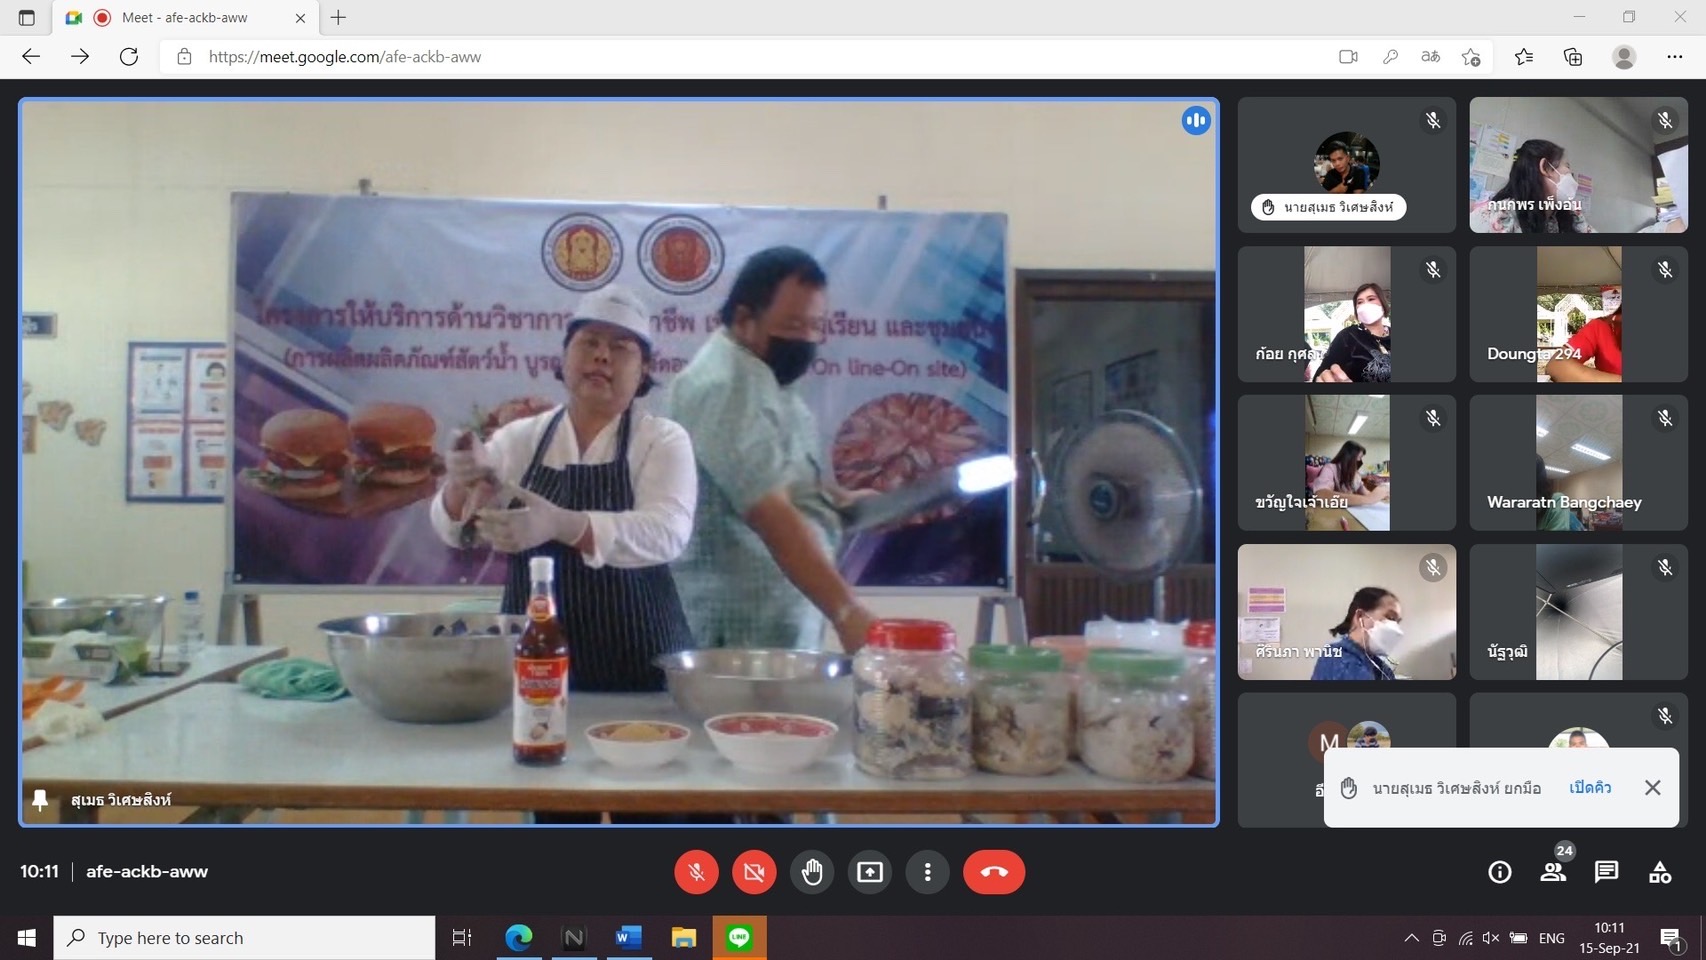Open the activities panel
This screenshot has width=1706, height=960.
[x=1660, y=872]
